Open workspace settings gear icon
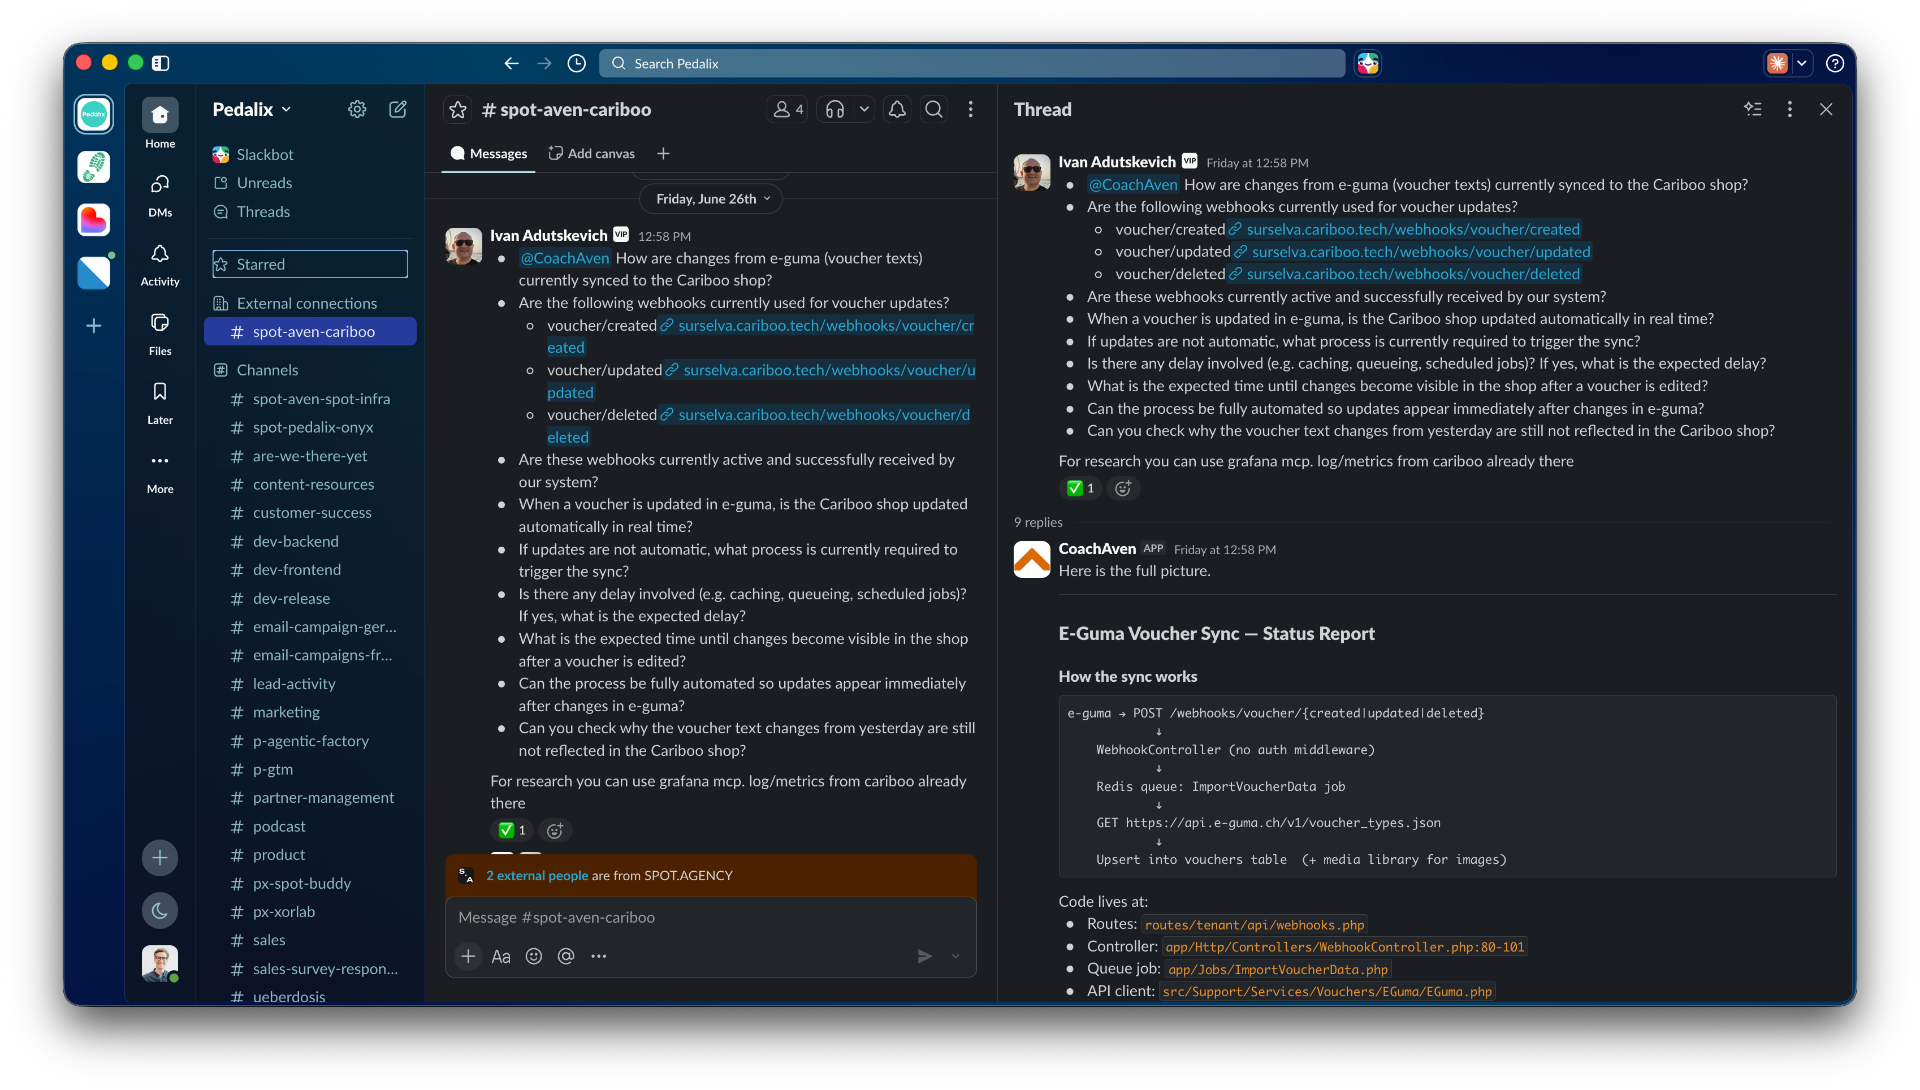The height and width of the screenshot is (1090, 1920). click(357, 109)
